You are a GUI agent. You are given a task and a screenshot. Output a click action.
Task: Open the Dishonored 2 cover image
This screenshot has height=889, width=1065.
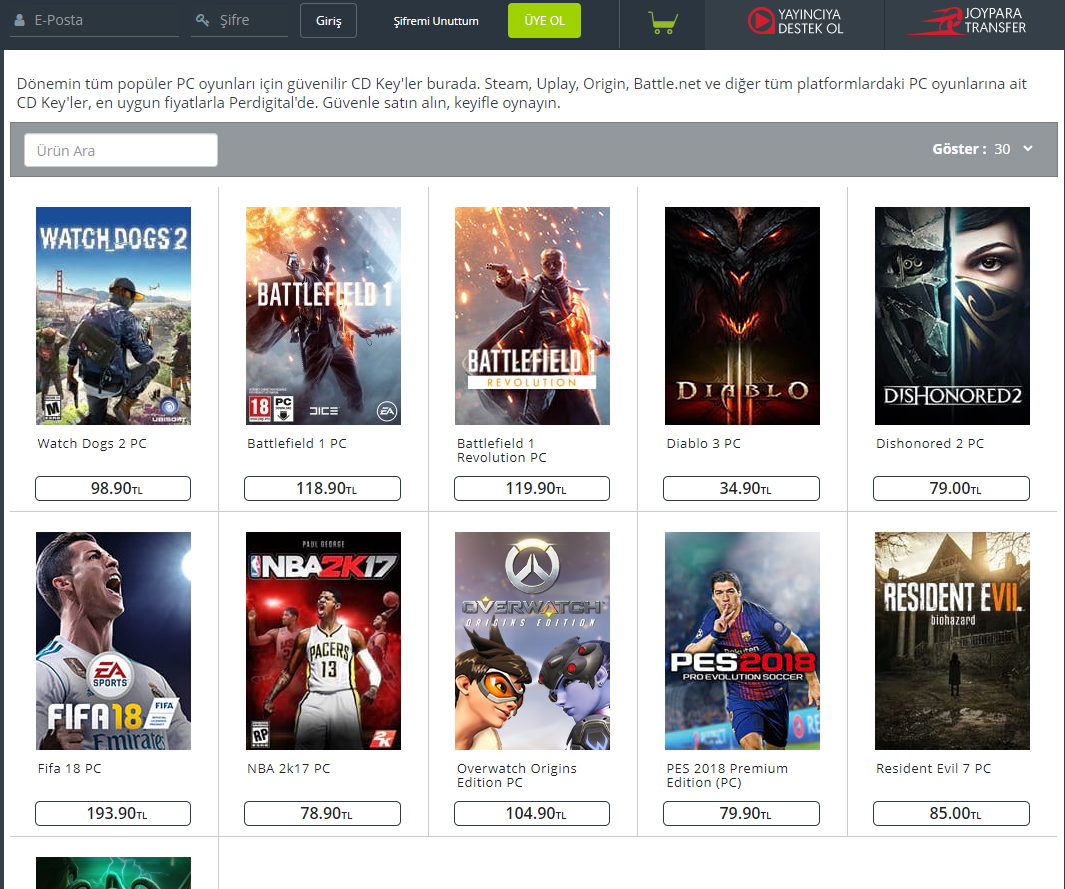952,316
